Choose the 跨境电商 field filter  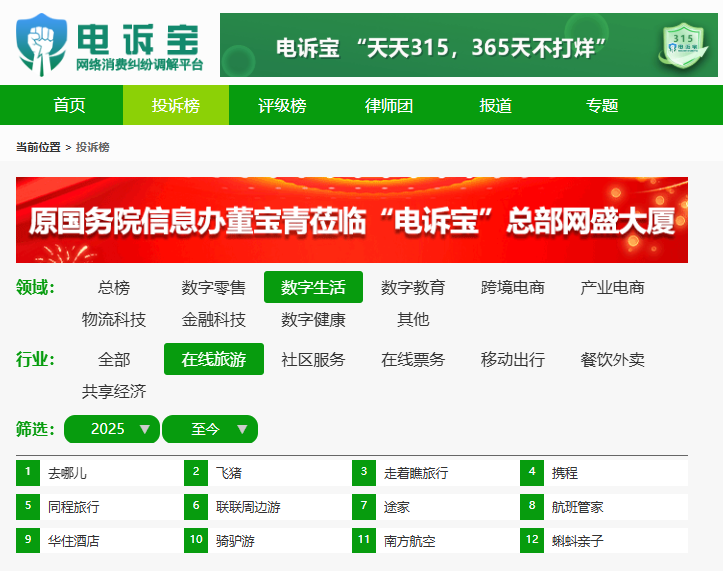[512, 287]
